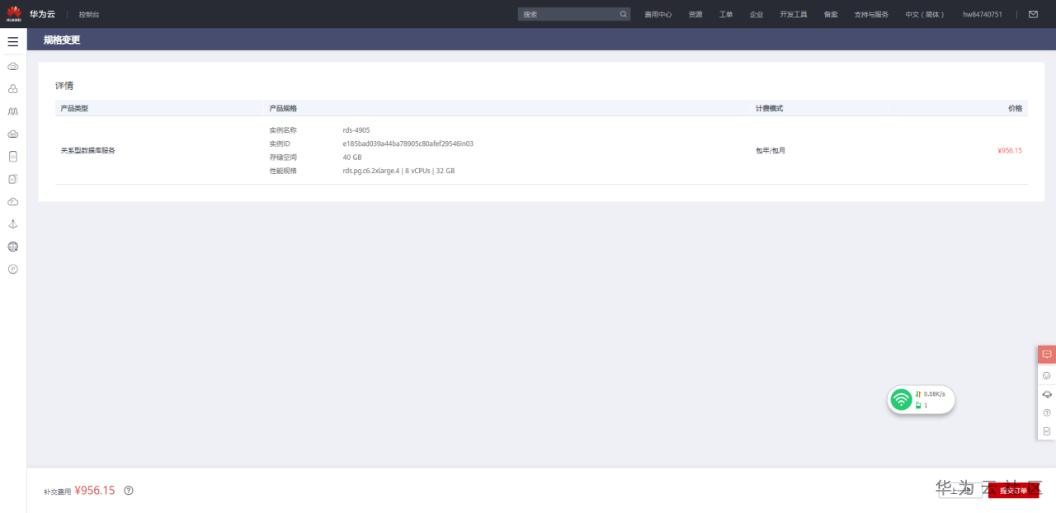This screenshot has height=513, width=1056.
Task: Click the question mark icon on right panel
Action: tap(1047, 413)
